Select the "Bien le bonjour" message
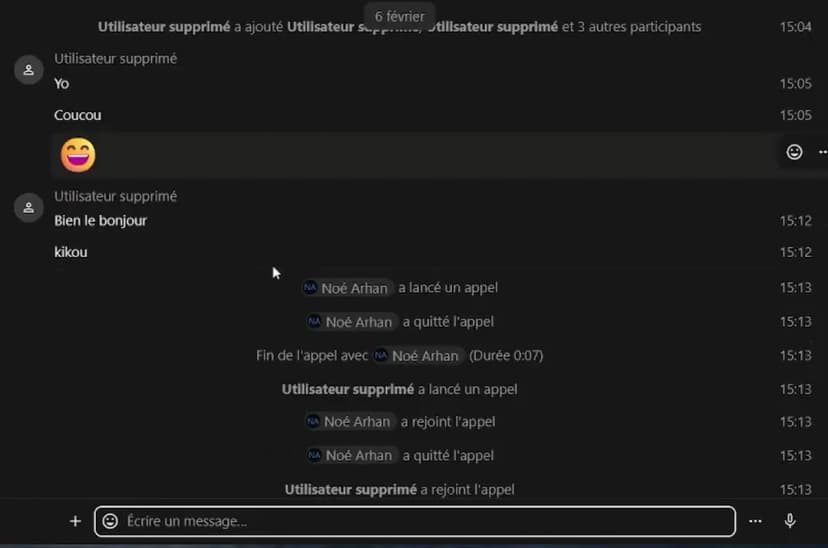The width and height of the screenshot is (828, 548). coord(100,220)
